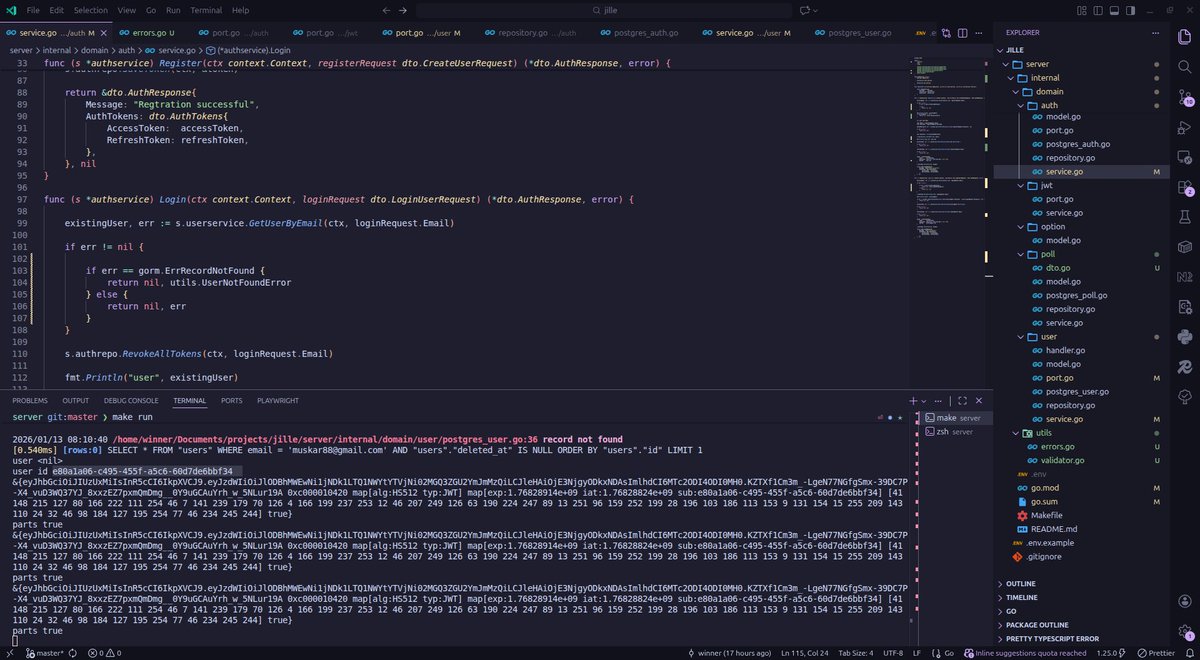Viewport: 1200px width, 660px height.
Task: Expand the PACKAGE OUTLINE section
Action: coord(1081,624)
